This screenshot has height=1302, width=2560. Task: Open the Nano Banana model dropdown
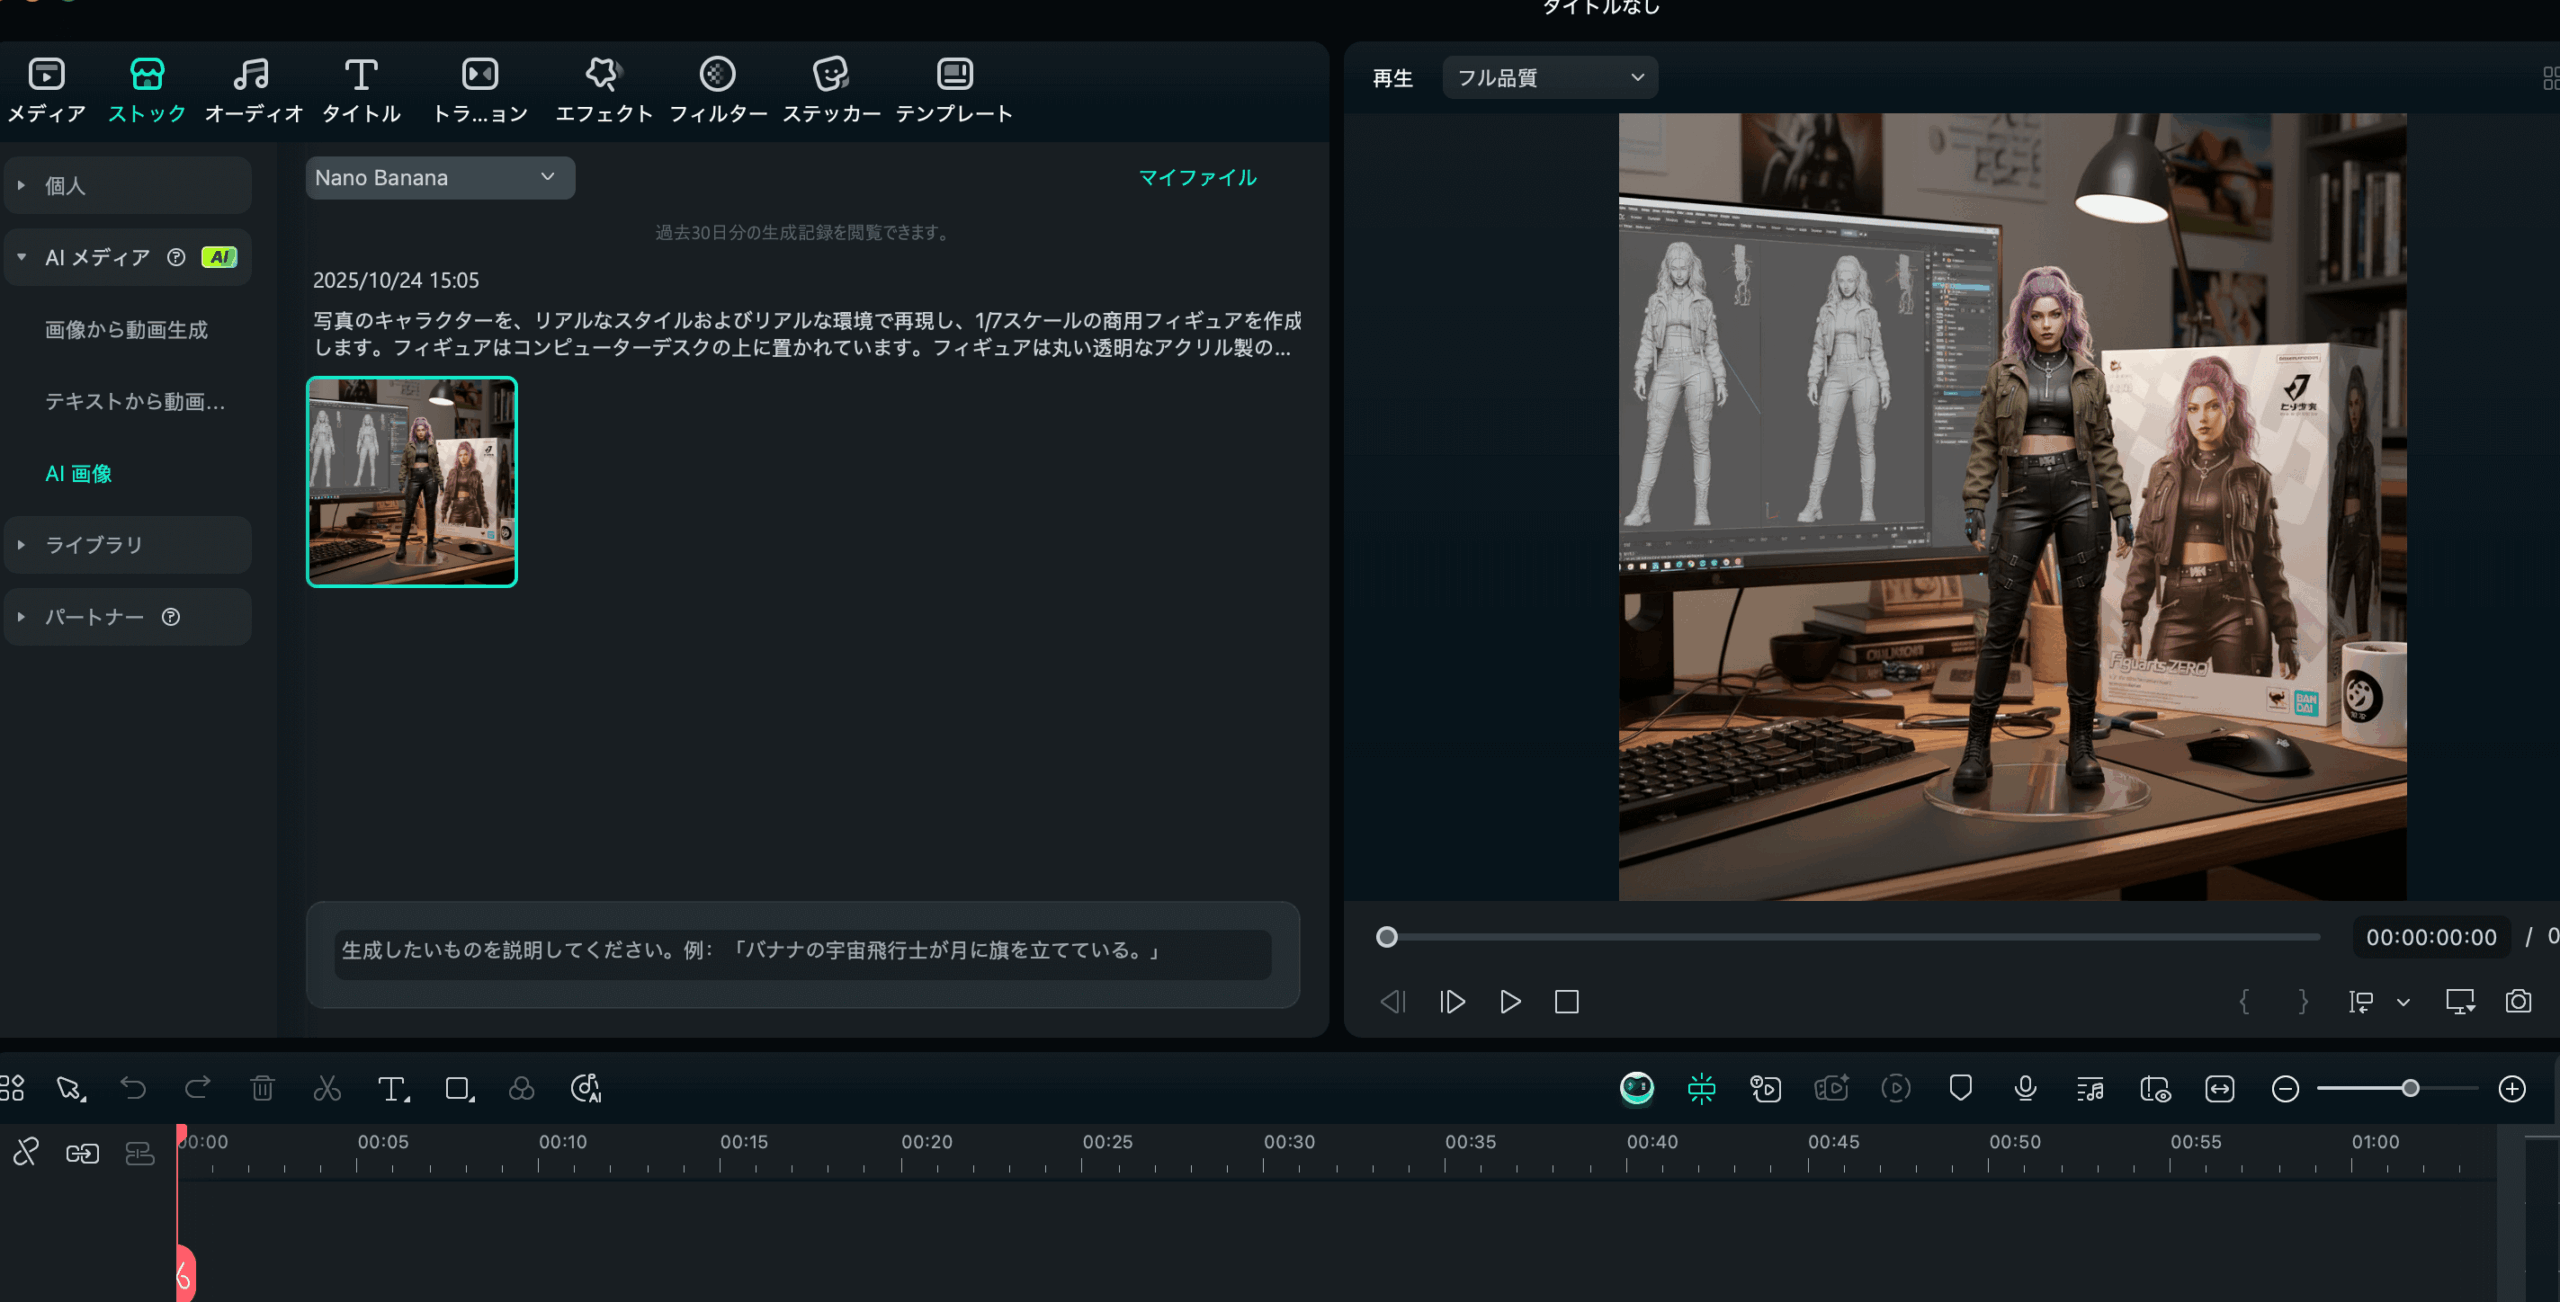point(439,177)
